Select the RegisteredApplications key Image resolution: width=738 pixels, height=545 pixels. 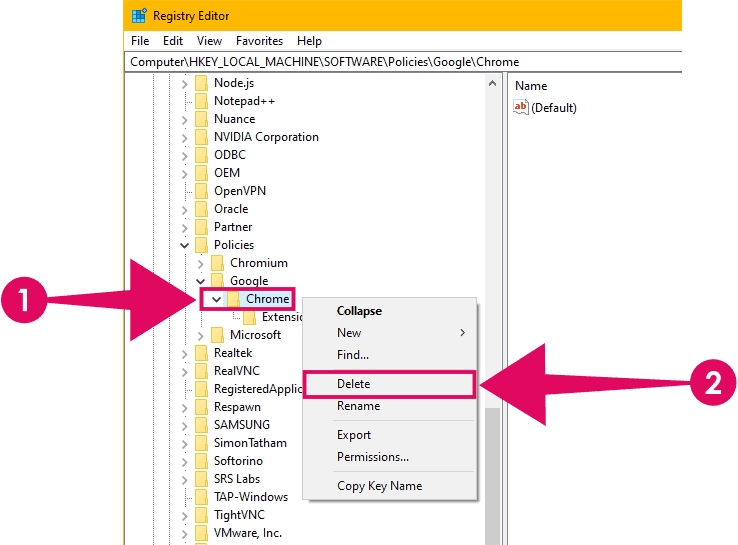(257, 389)
